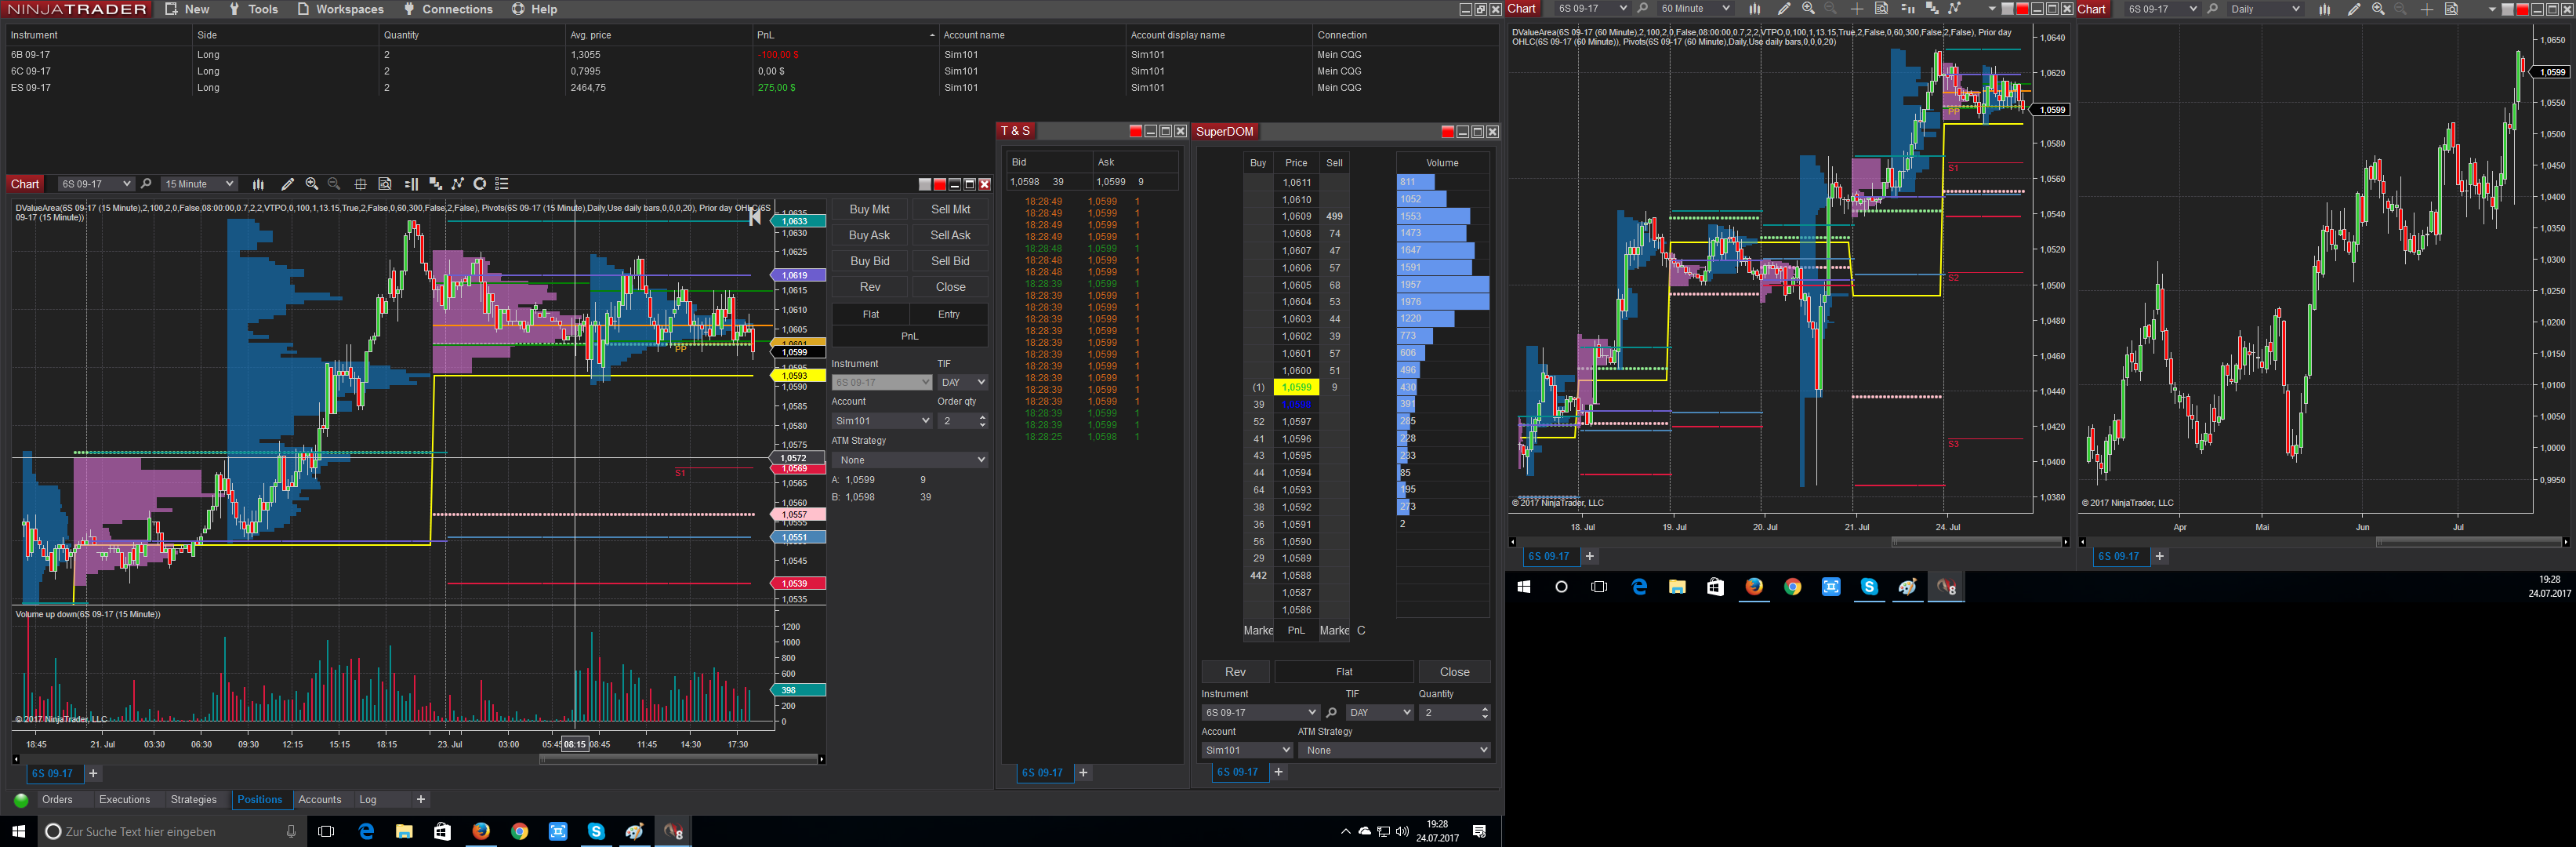
Task: Toggle Chart Trader panel in 15 Minute chart
Action: (411, 184)
